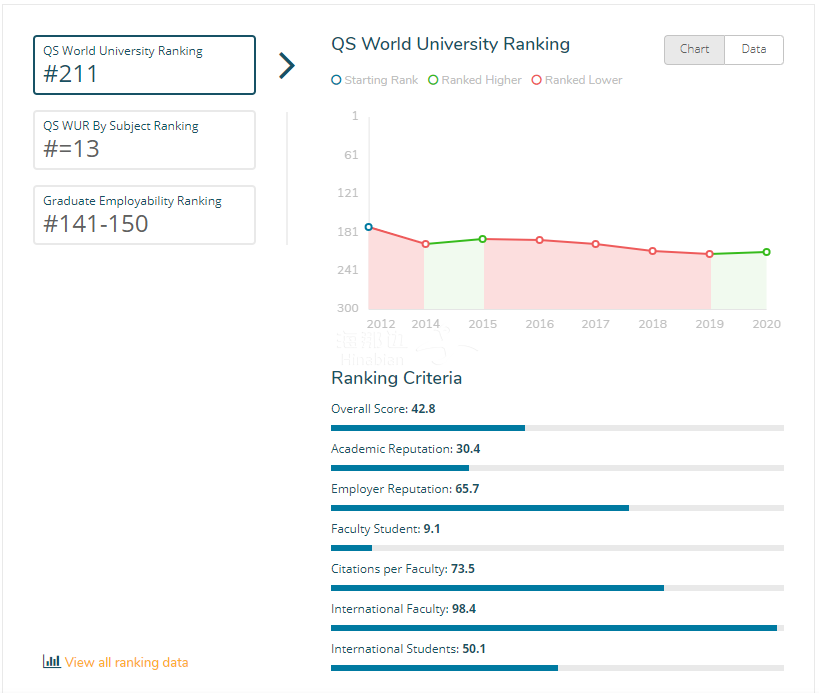Click the Academic Reputation progress bar
This screenshot has width=819, height=693.
click(557, 468)
